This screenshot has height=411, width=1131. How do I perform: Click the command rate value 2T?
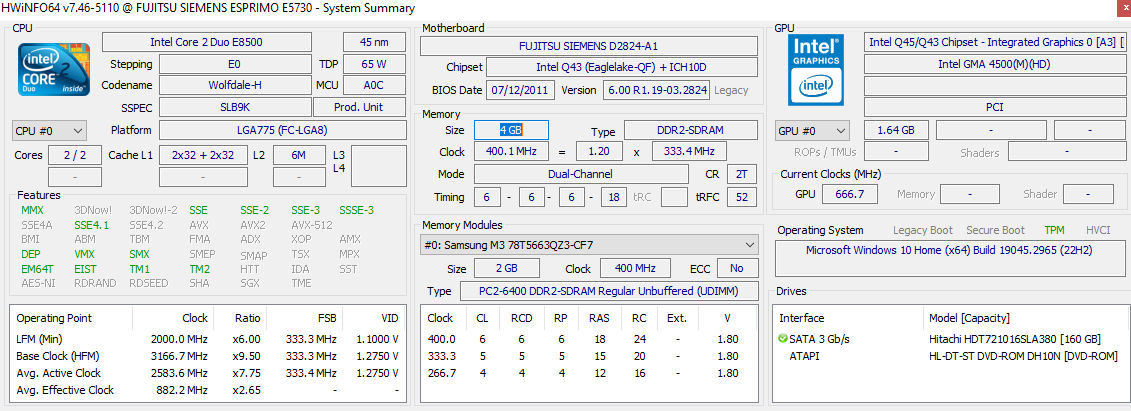pyautogui.click(x=742, y=174)
